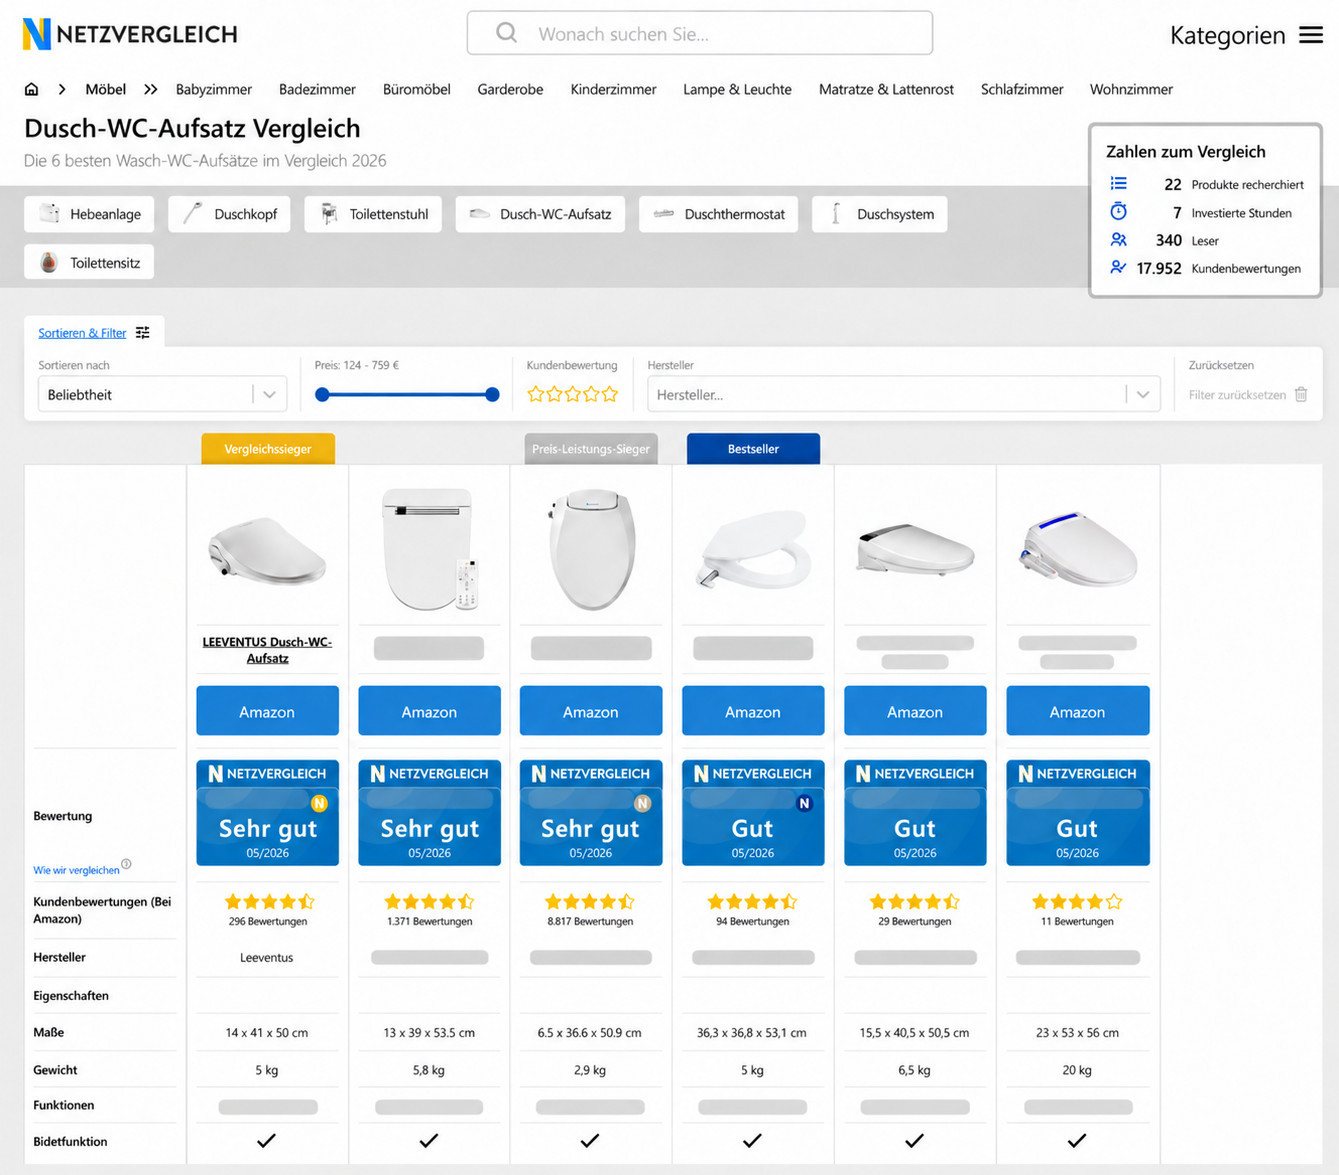This screenshot has height=1175, width=1339.
Task: Go to home via the house icon
Action: coord(32,89)
